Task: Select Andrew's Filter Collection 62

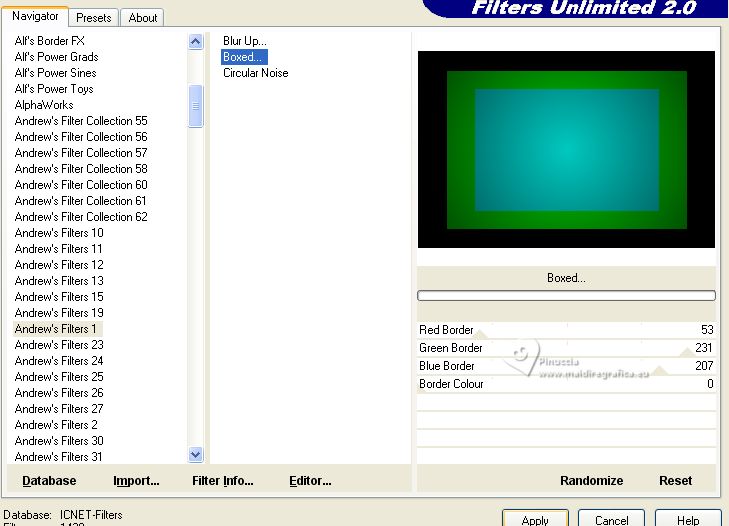Action: (81, 217)
